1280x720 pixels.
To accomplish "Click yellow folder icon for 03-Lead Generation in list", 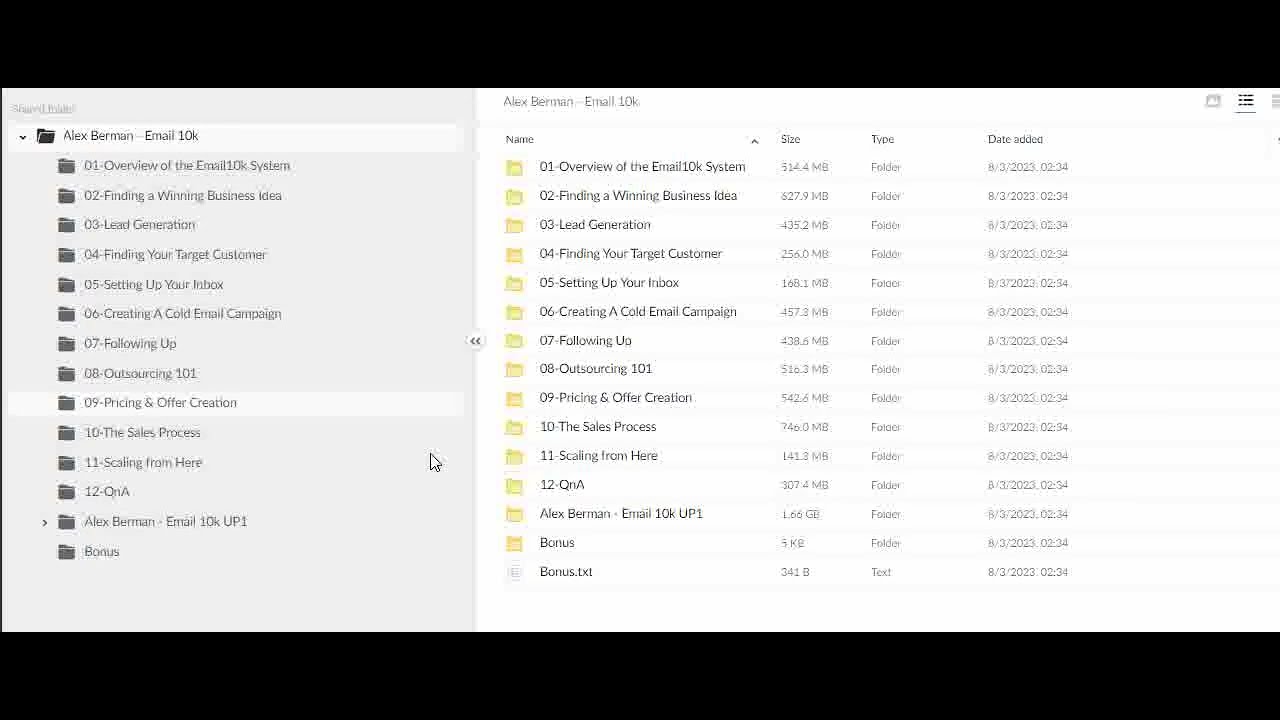I will coord(514,226).
